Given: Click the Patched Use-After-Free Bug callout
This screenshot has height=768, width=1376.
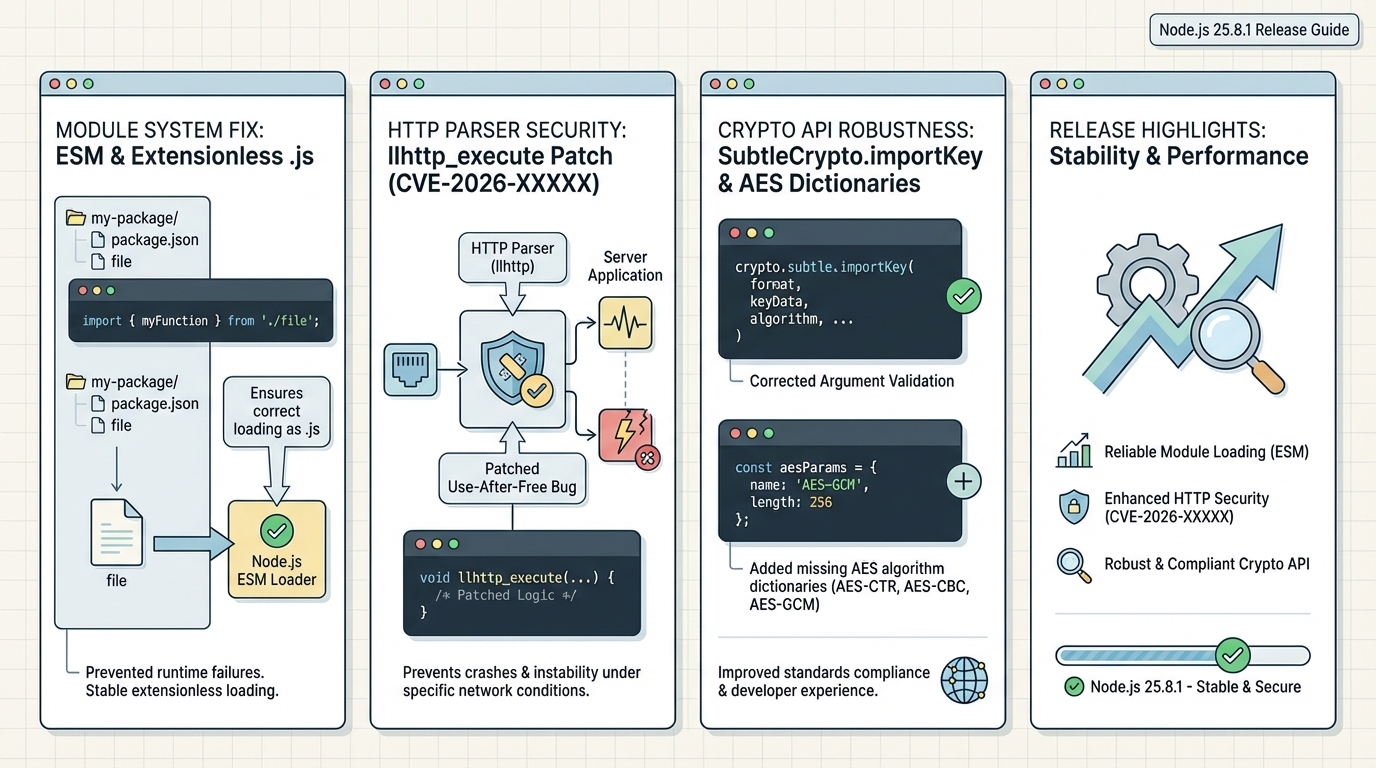Looking at the screenshot, I should (512, 478).
